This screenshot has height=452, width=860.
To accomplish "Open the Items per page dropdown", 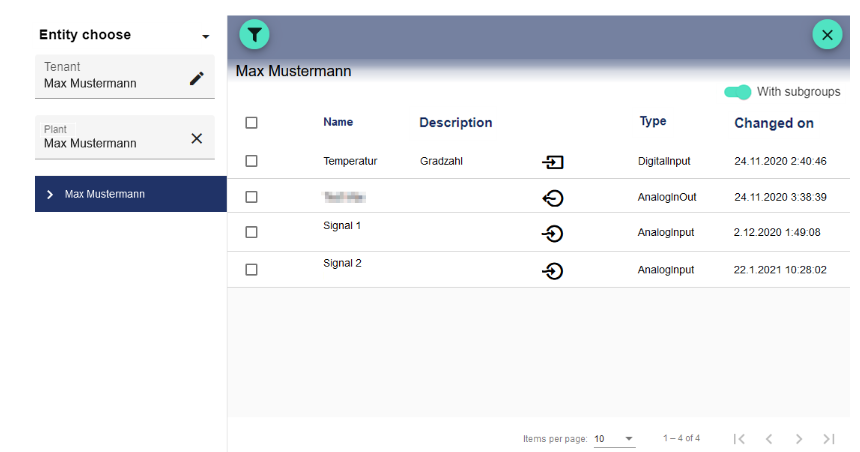I will [614, 439].
